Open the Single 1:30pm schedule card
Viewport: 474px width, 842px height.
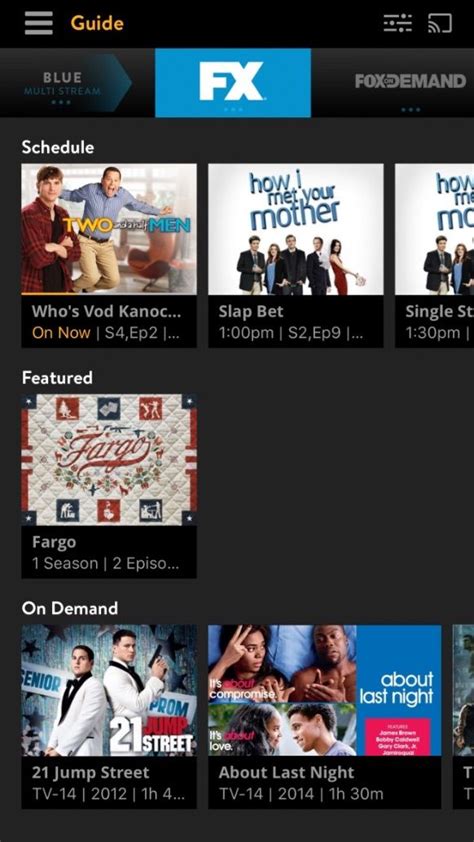(435, 256)
